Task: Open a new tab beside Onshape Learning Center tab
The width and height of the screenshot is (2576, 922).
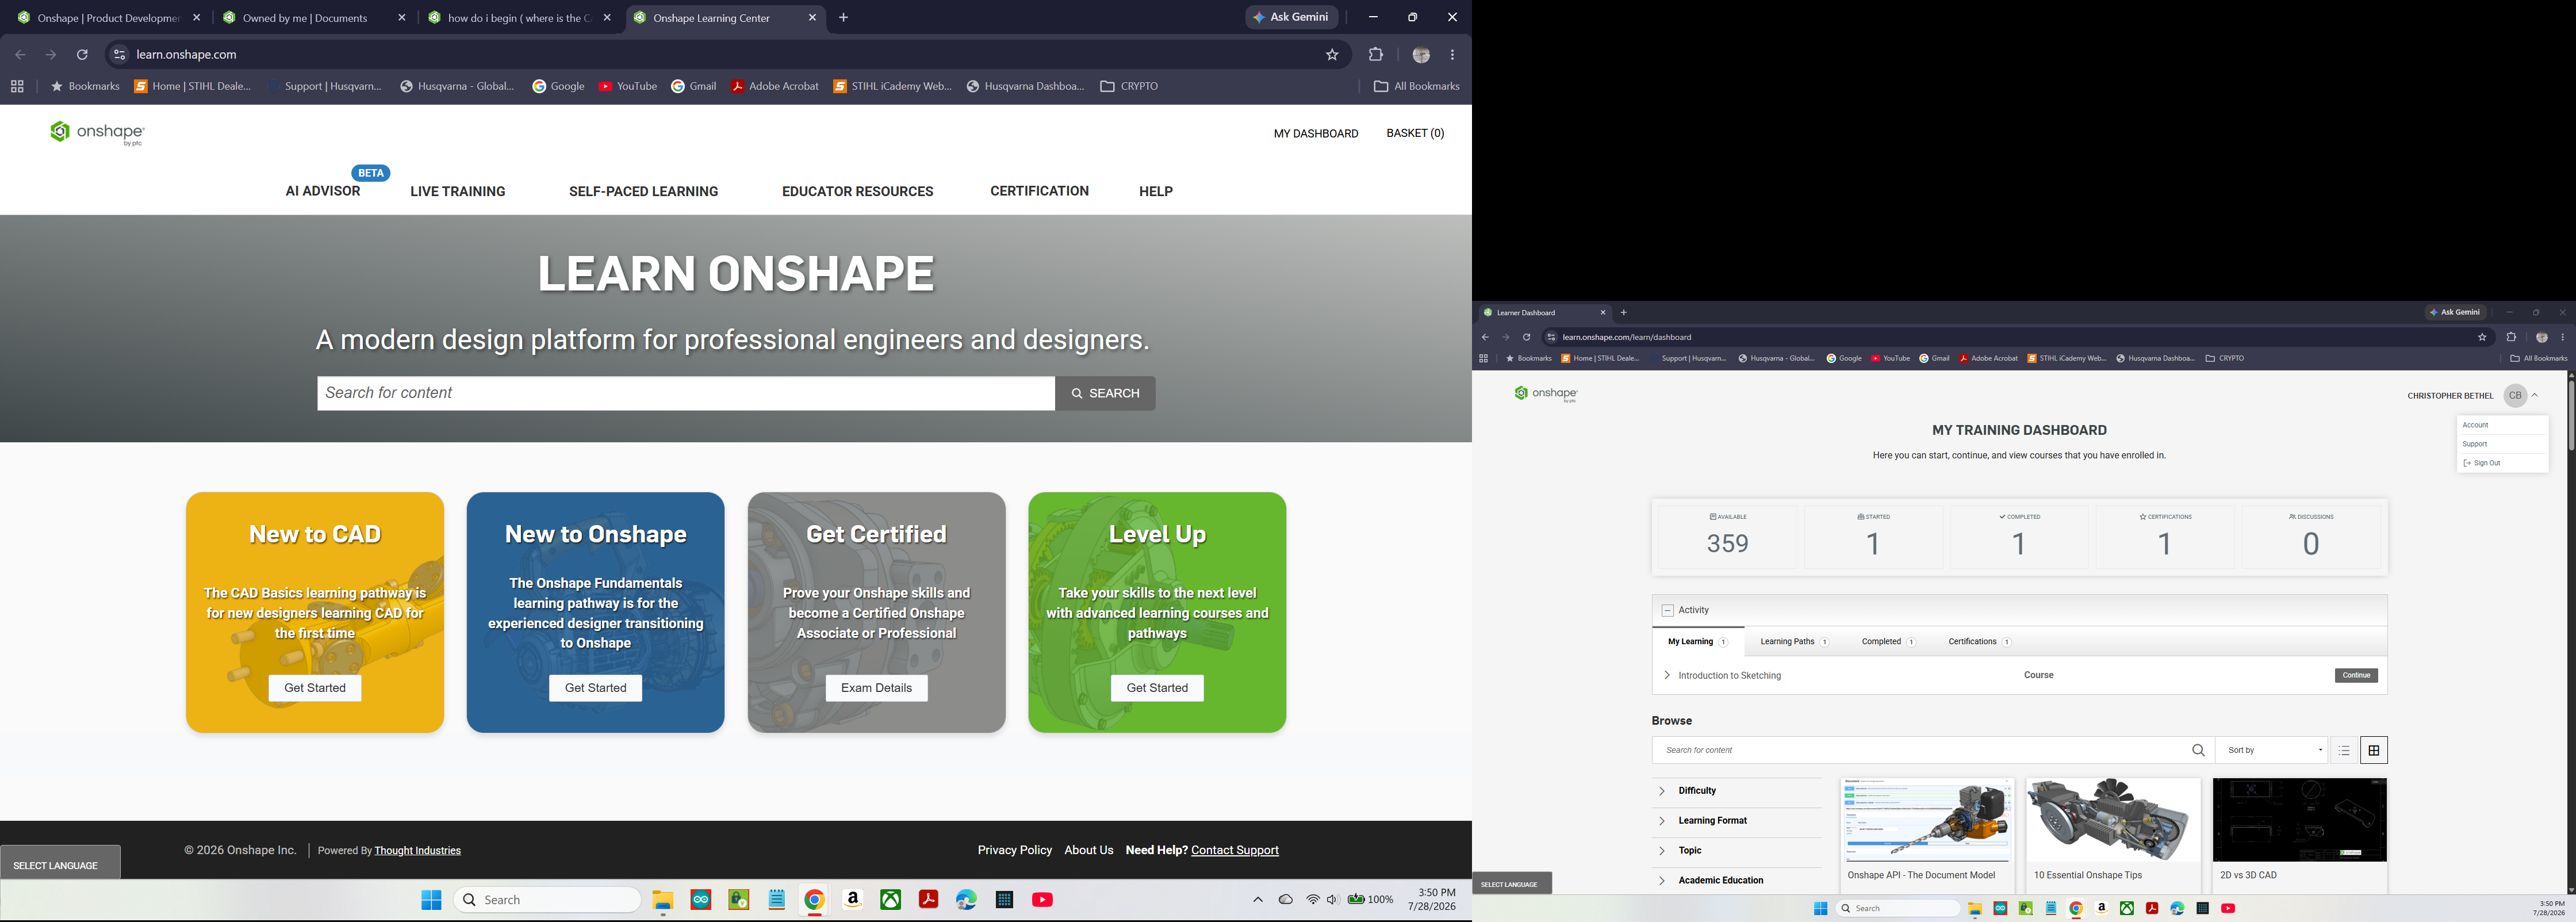Action: coord(843,18)
